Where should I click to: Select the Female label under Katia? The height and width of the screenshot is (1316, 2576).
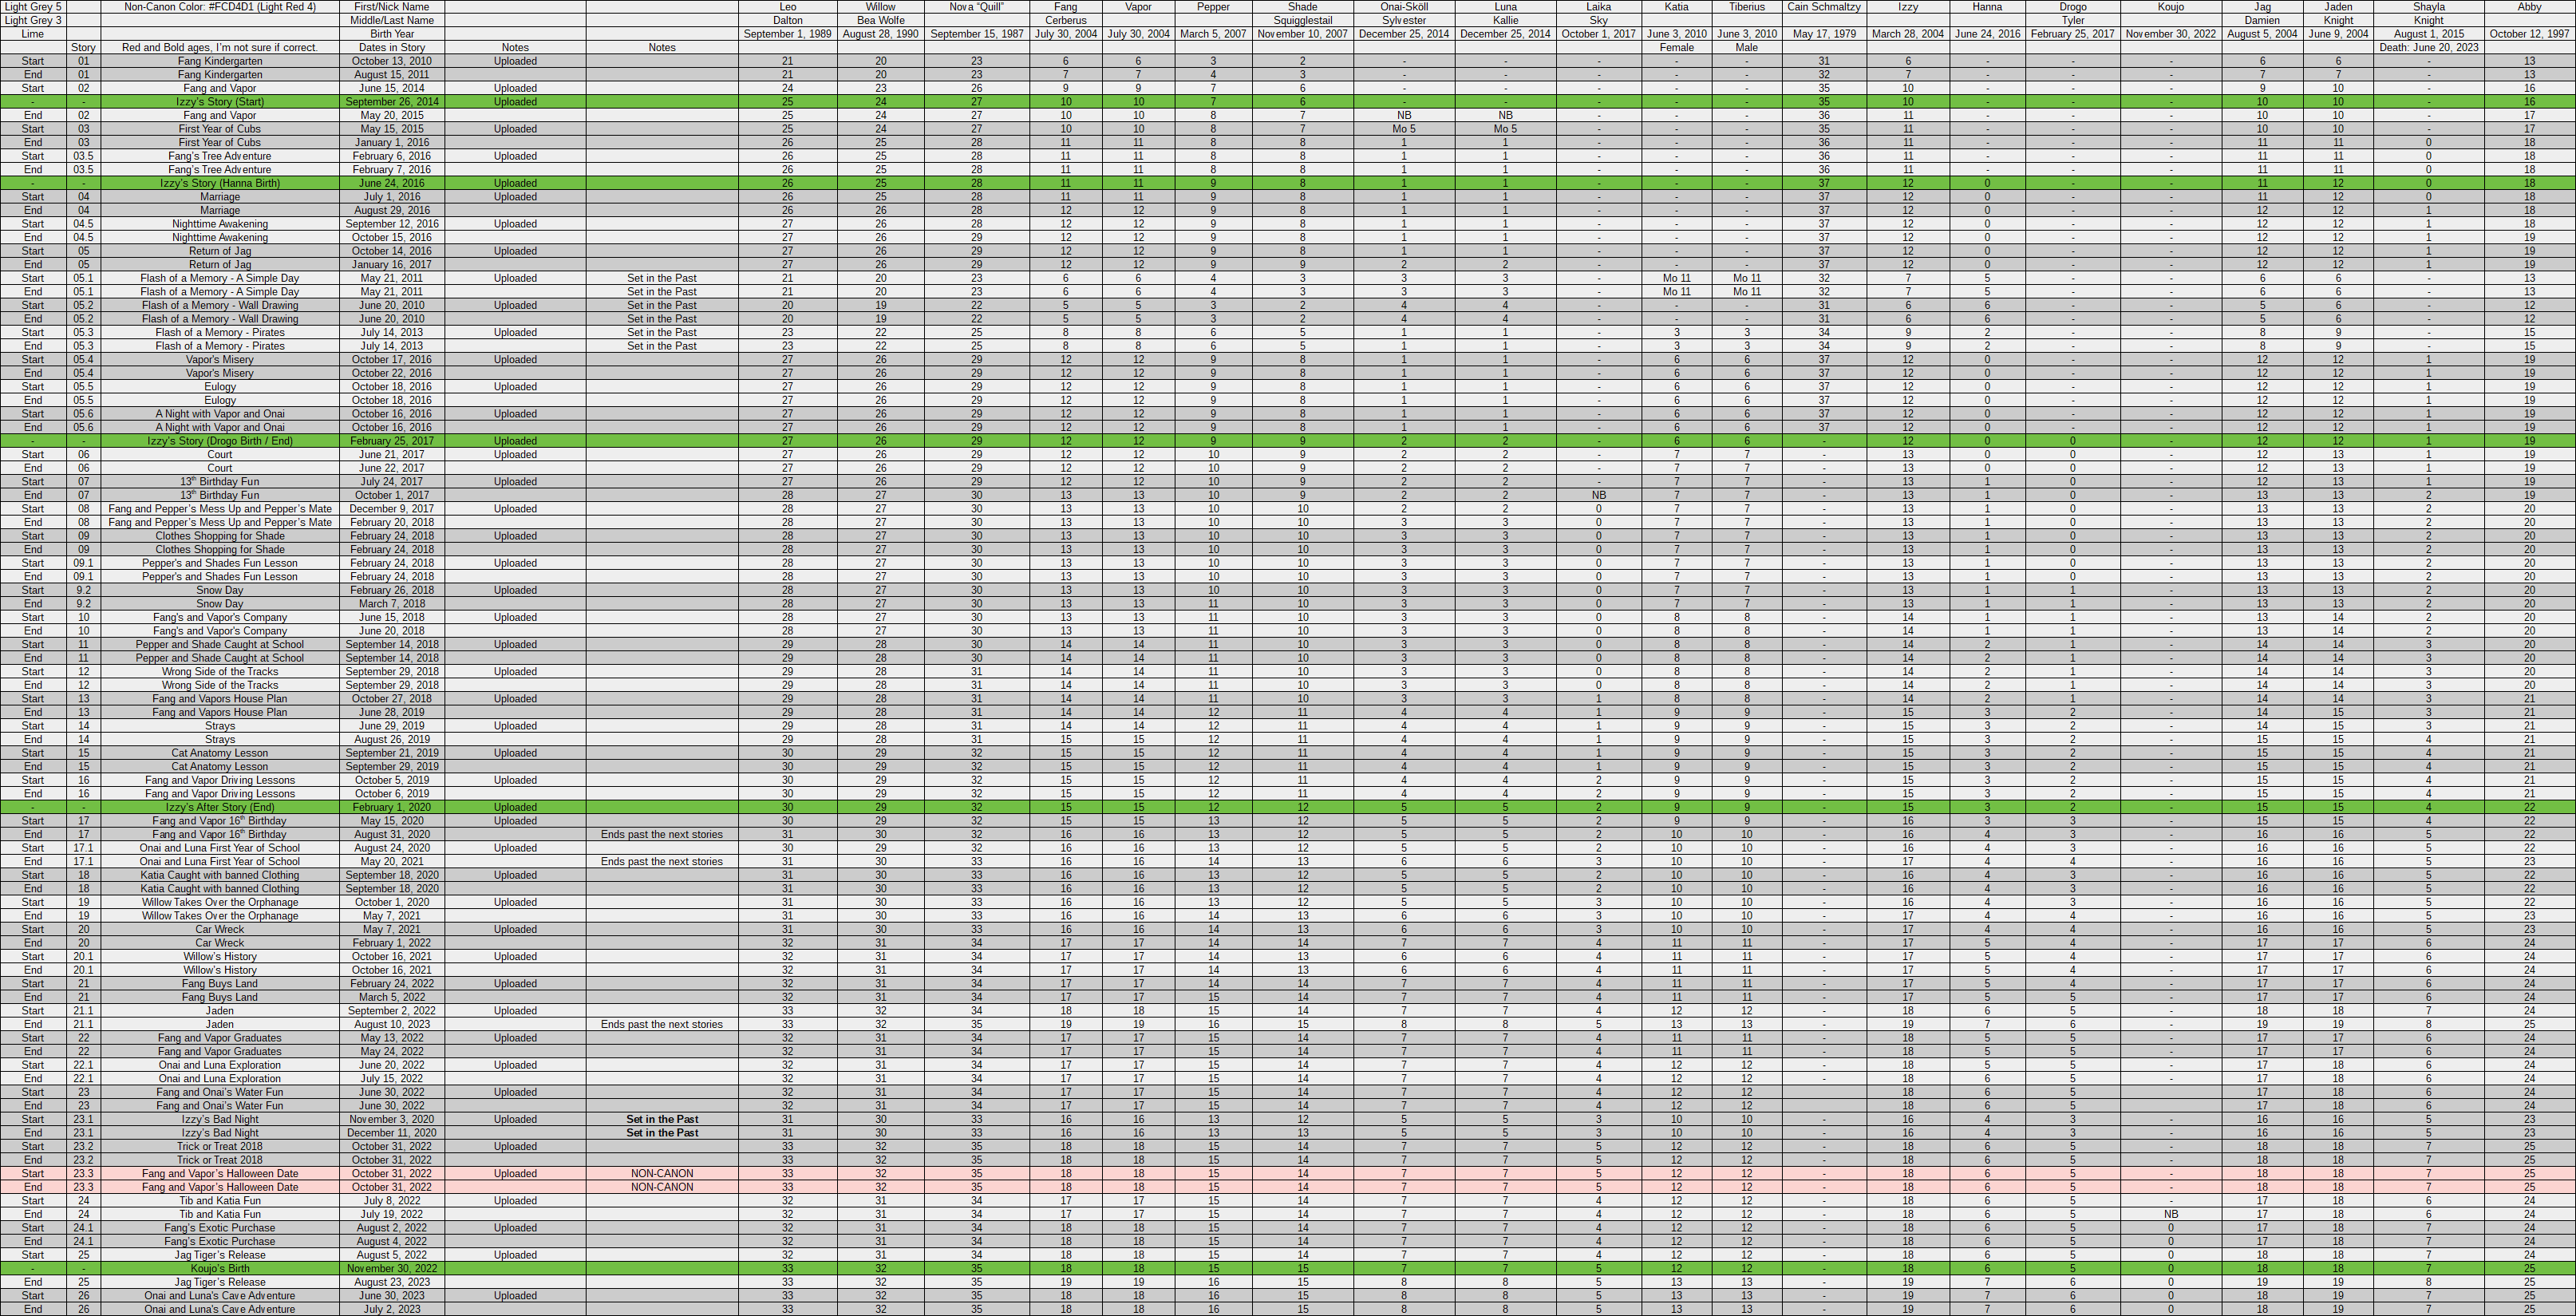click(x=1676, y=47)
